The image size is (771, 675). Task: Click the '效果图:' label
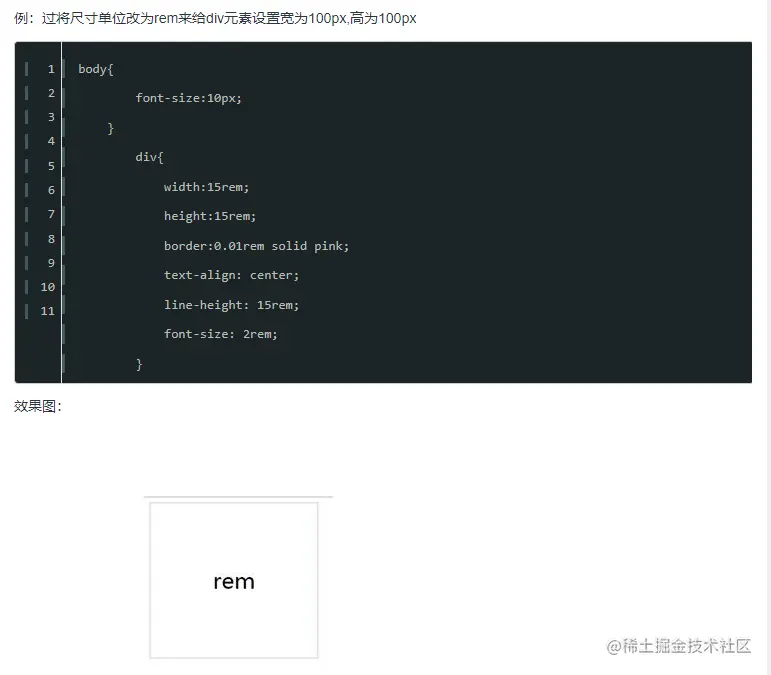[x=38, y=407]
